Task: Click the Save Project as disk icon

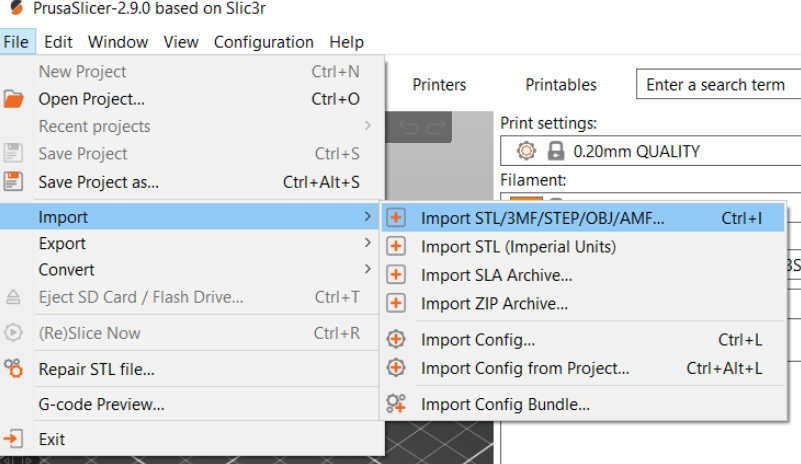Action: (x=13, y=181)
